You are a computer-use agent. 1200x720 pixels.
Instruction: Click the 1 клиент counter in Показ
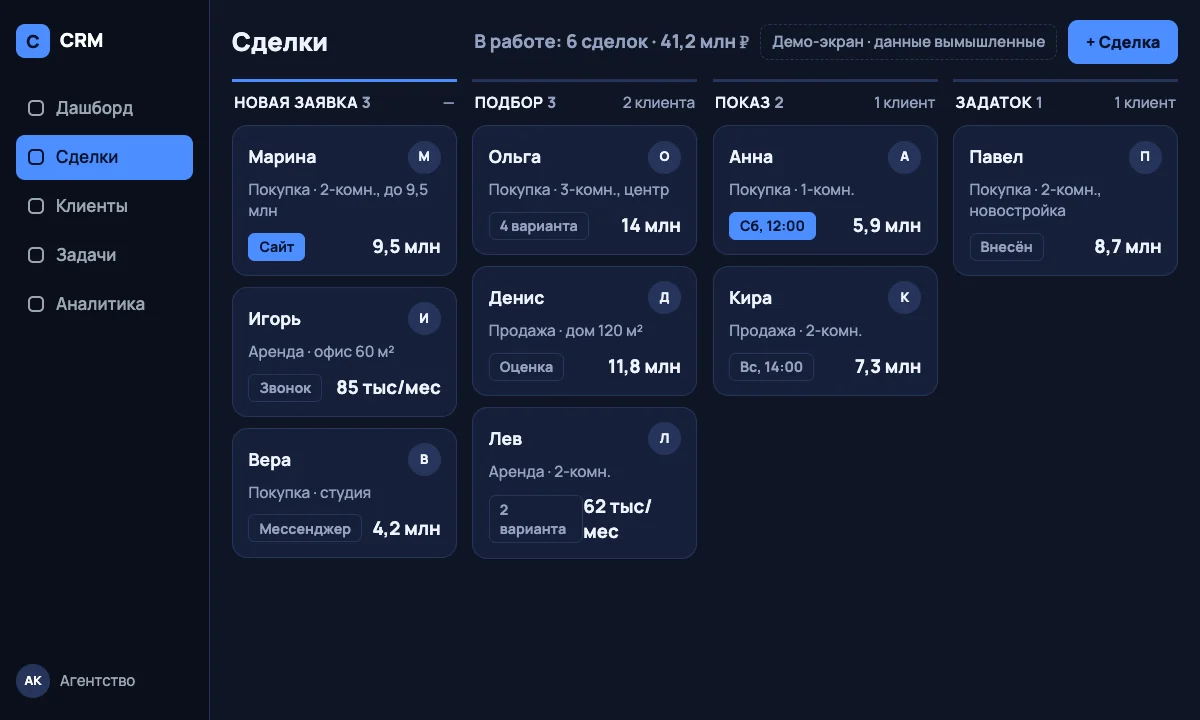click(904, 102)
